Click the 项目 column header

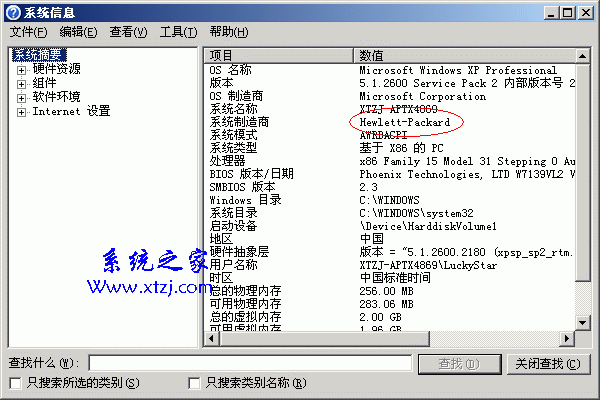(278, 56)
